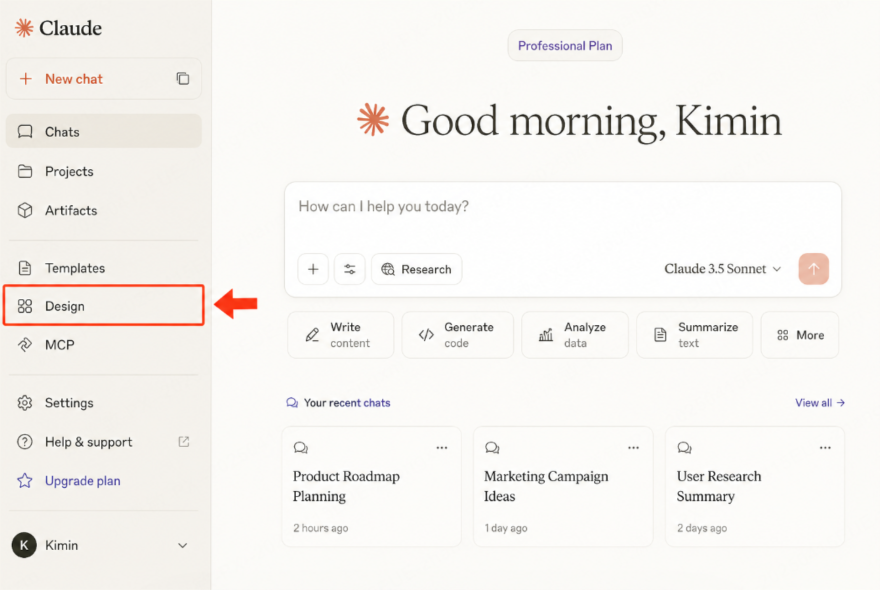
Task: Expand the Kimin account menu chevron
Action: tap(182, 545)
